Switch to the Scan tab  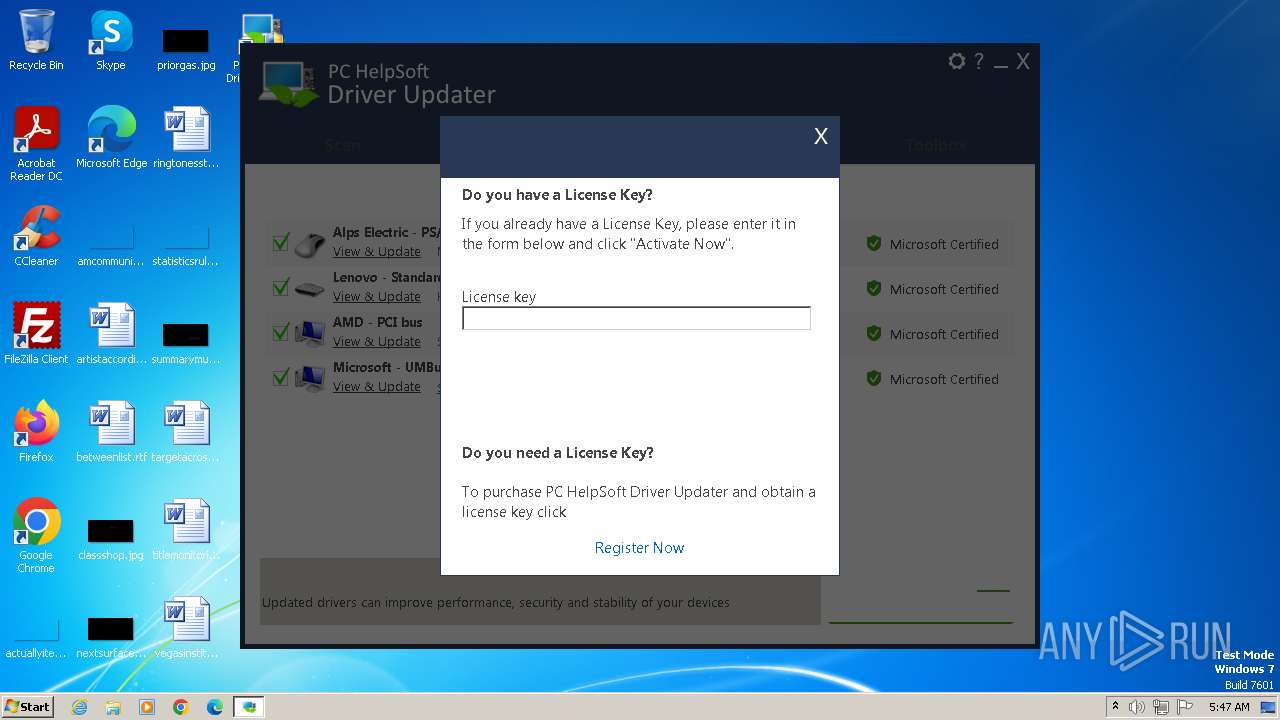coord(343,145)
